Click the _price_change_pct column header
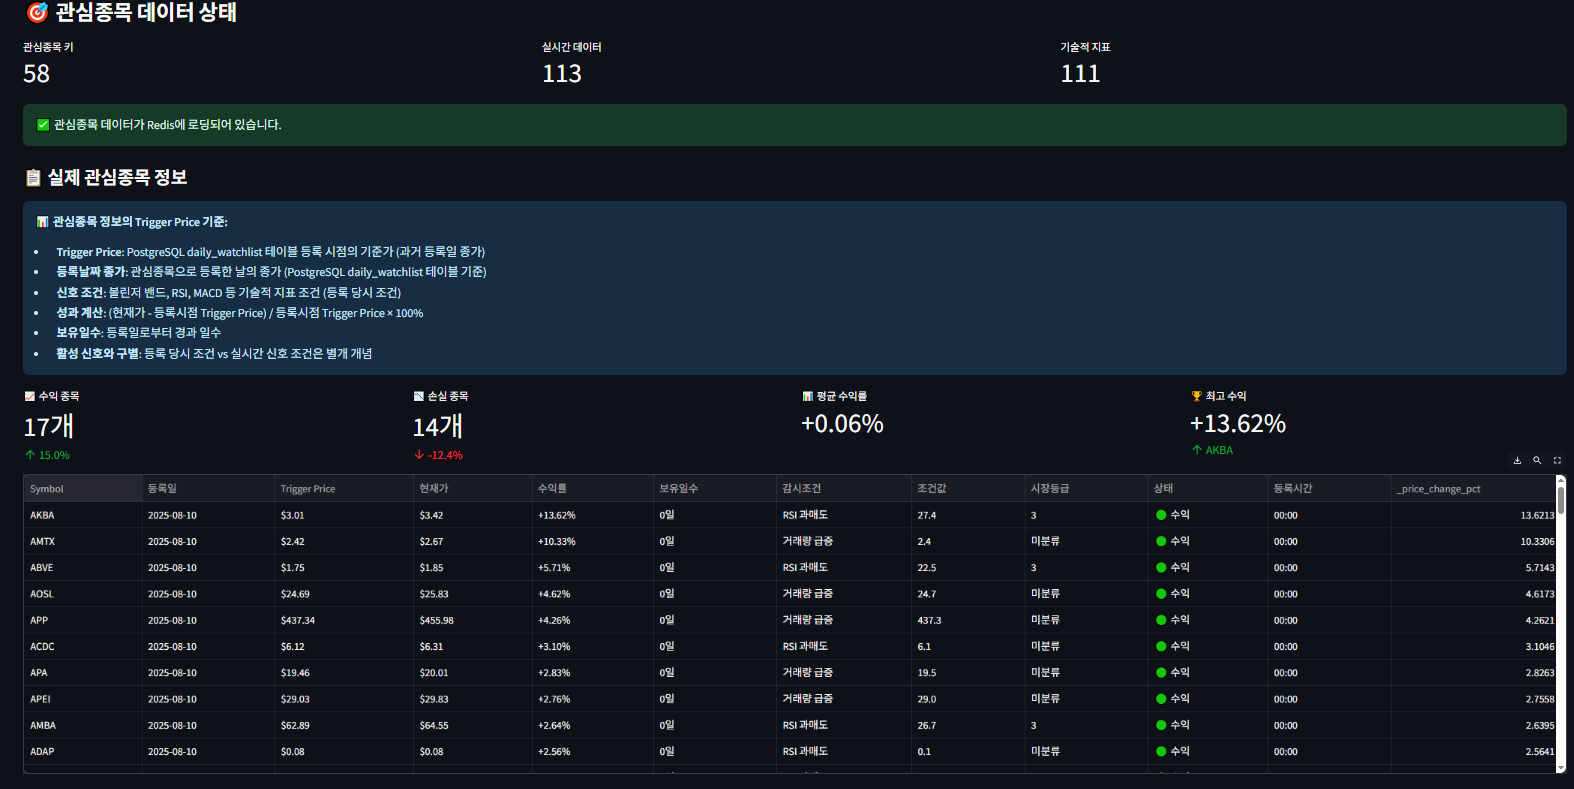The height and width of the screenshot is (789, 1574). [1438, 489]
